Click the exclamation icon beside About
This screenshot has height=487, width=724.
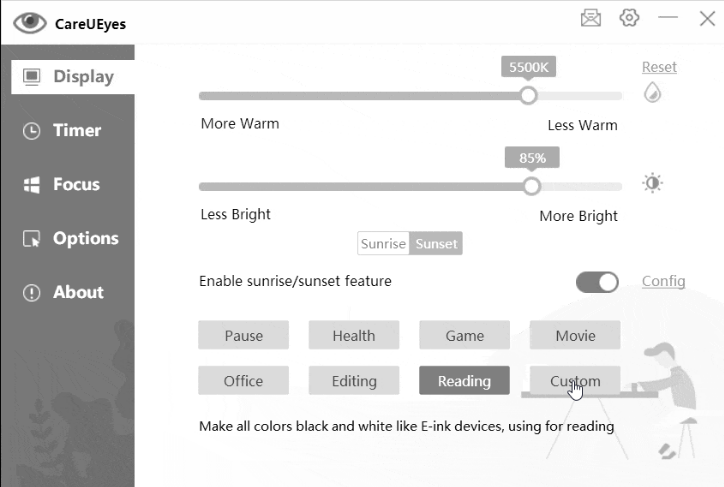[31, 293]
